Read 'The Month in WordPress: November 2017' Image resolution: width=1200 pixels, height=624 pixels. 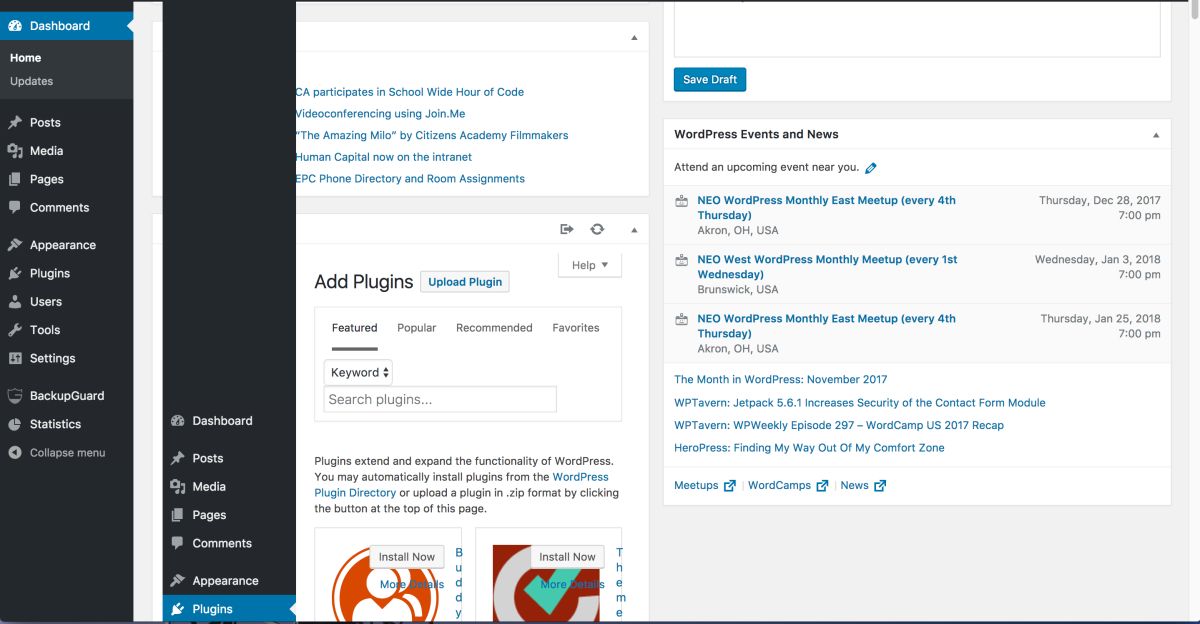coord(781,380)
